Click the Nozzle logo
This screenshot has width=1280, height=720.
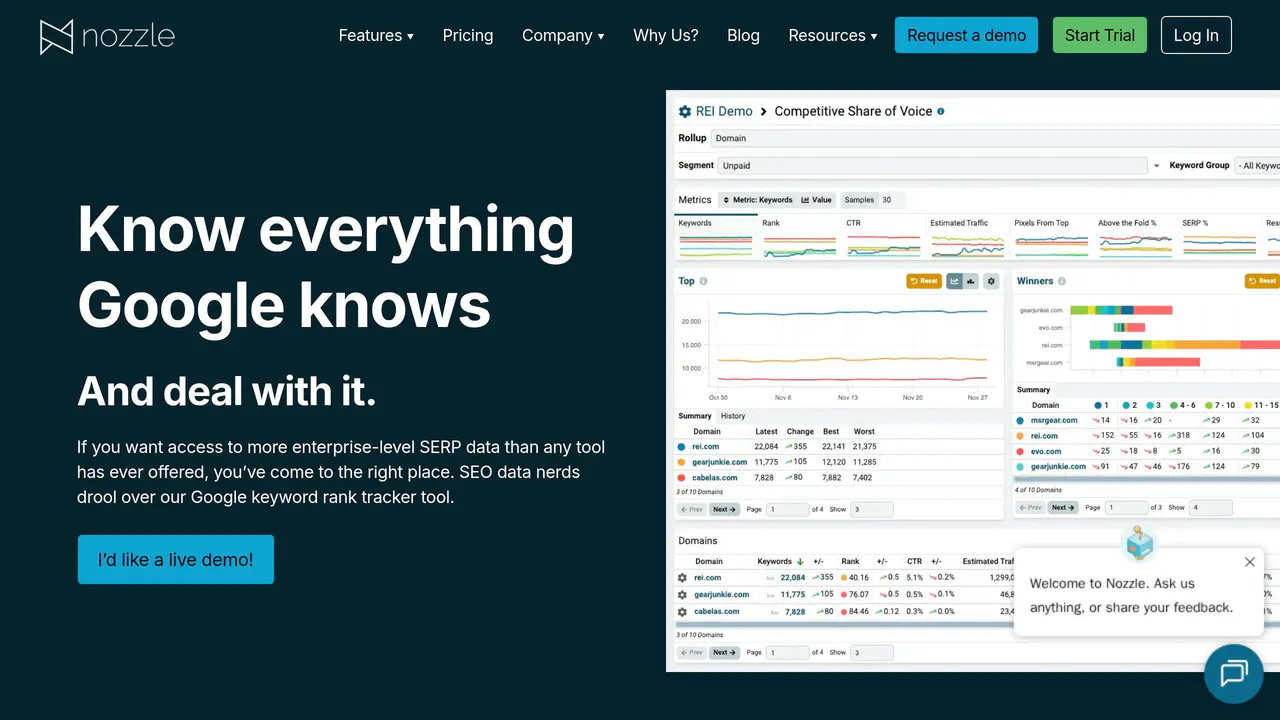point(107,36)
